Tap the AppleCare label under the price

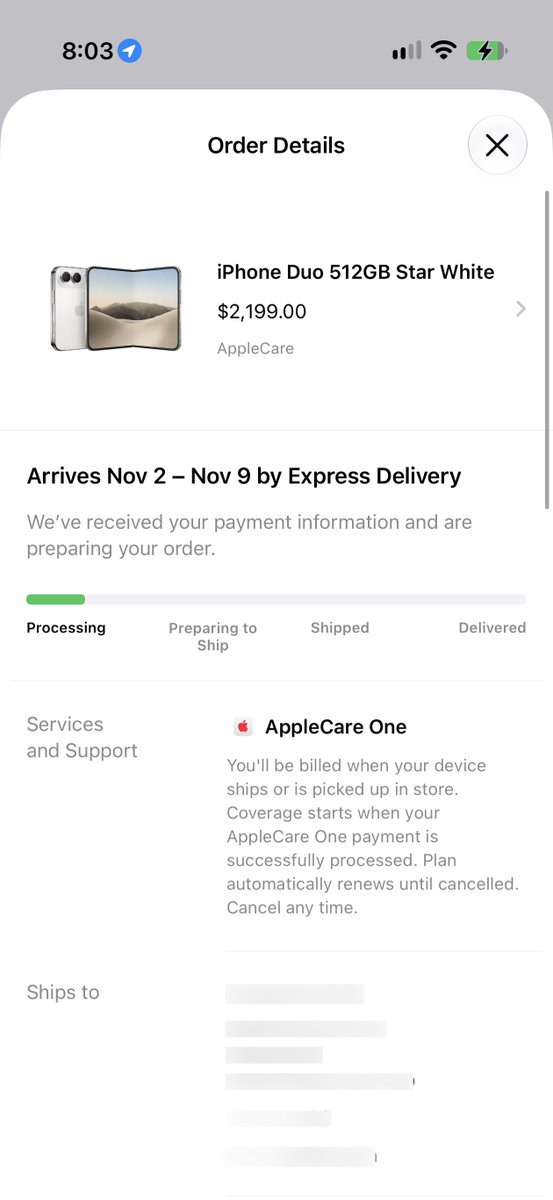click(x=255, y=349)
